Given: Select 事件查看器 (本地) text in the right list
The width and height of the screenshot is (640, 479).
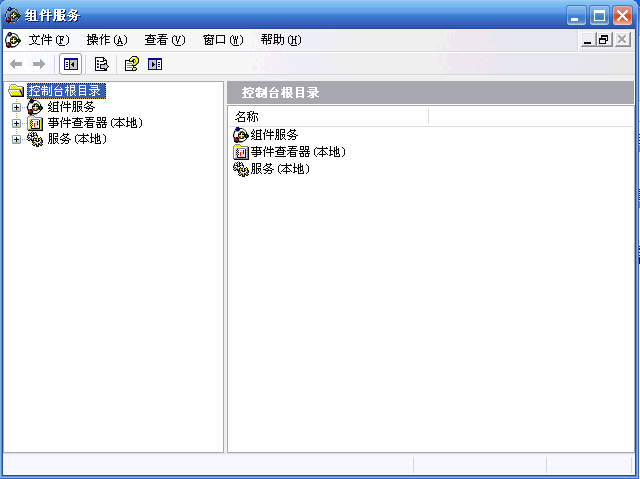Looking at the screenshot, I should [x=298, y=152].
